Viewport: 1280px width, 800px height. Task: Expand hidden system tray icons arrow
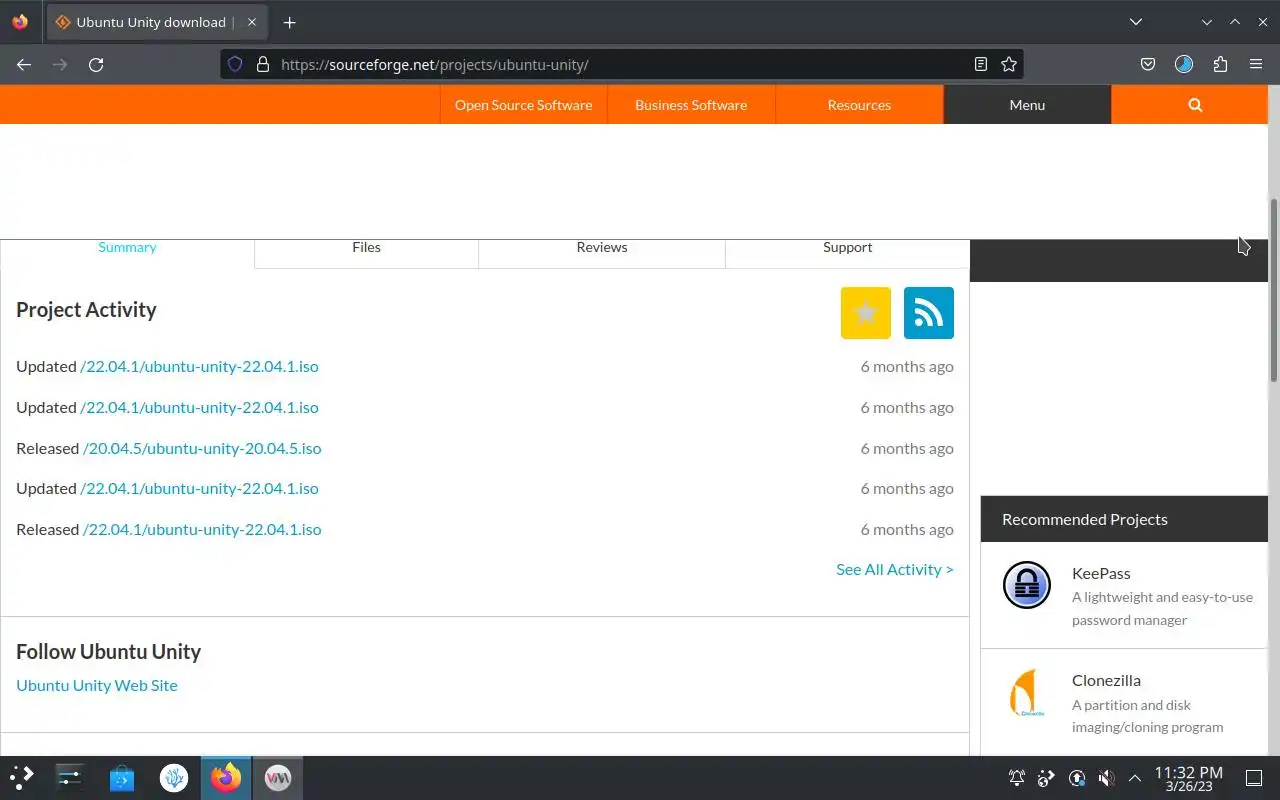[1135, 778]
